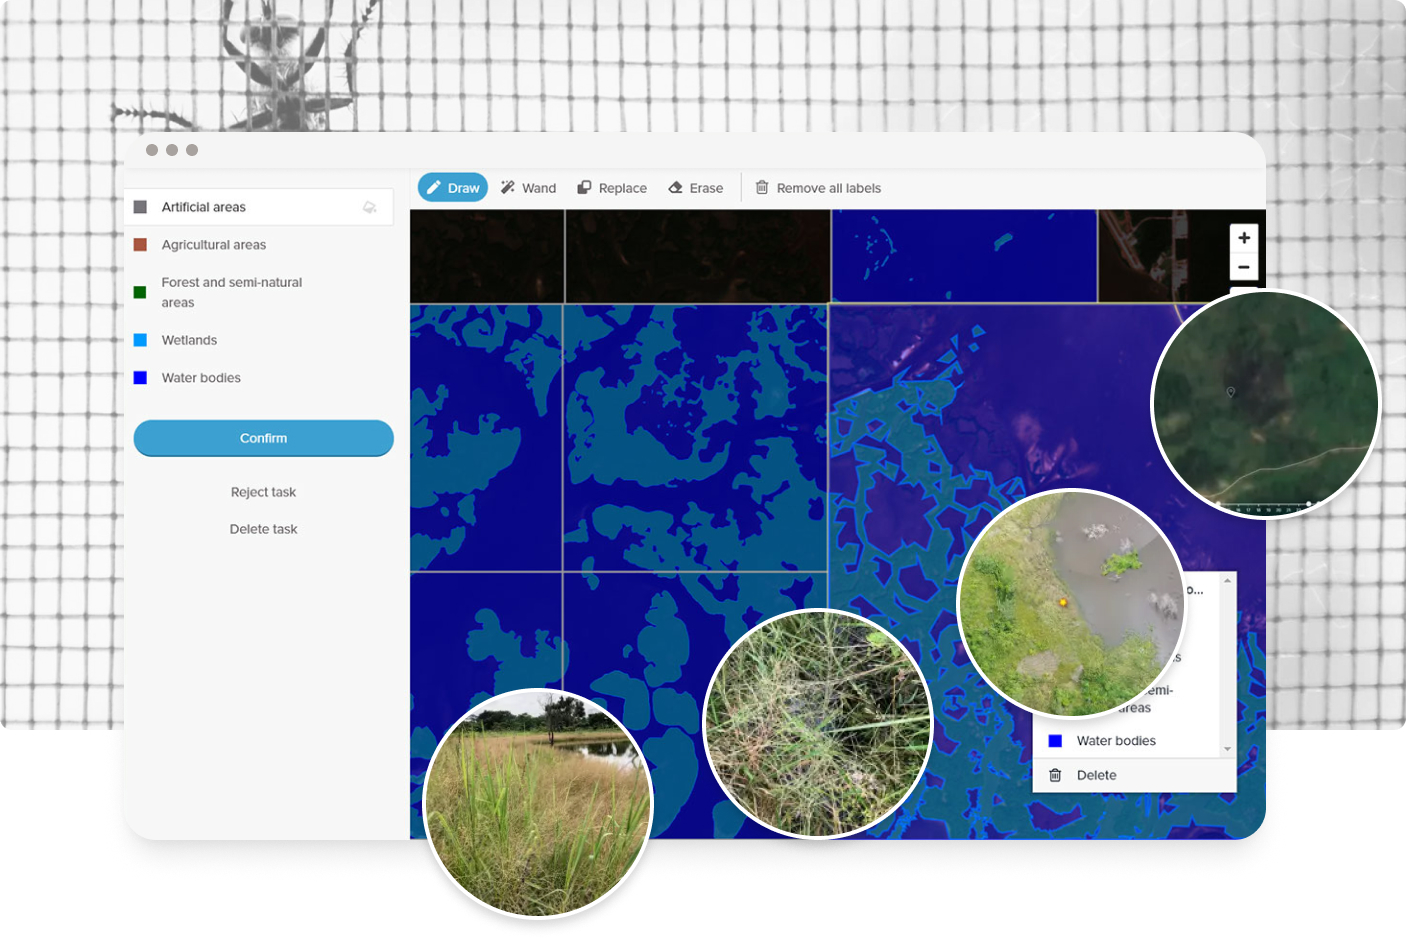Select the Draw pencil tool
Screen dimensions: 1406x938
pos(452,188)
